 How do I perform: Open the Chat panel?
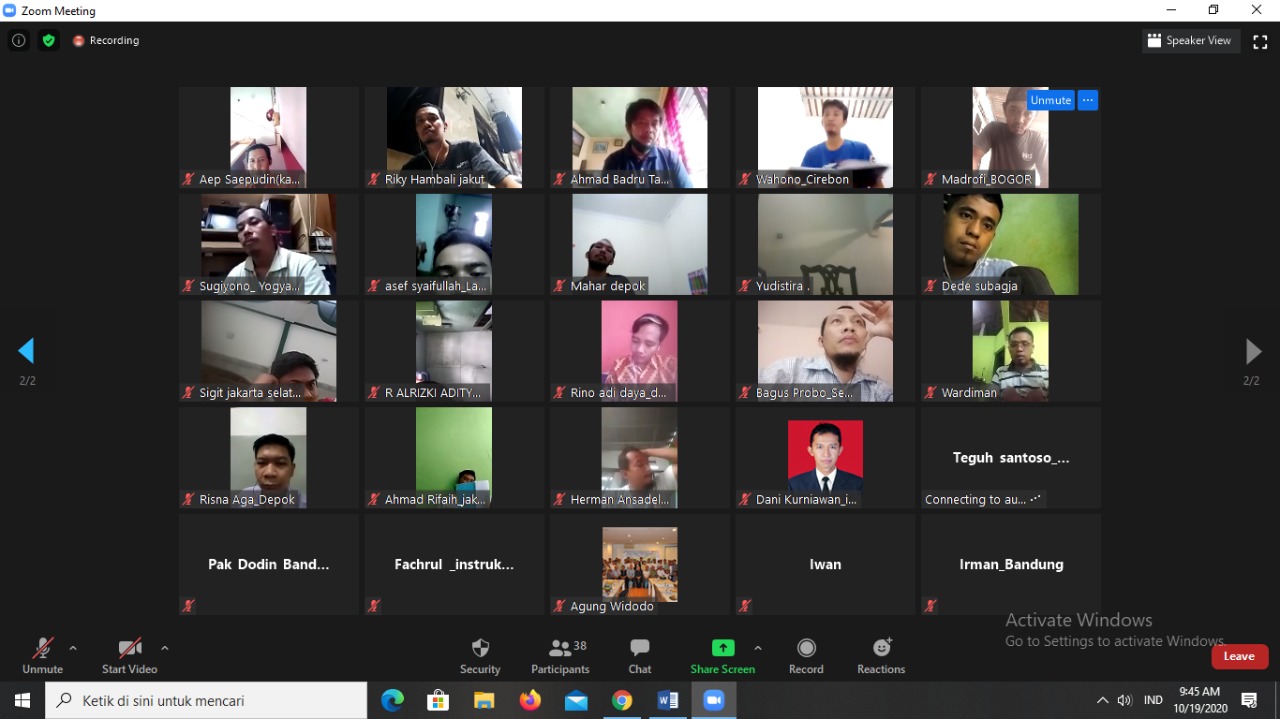[x=640, y=649]
